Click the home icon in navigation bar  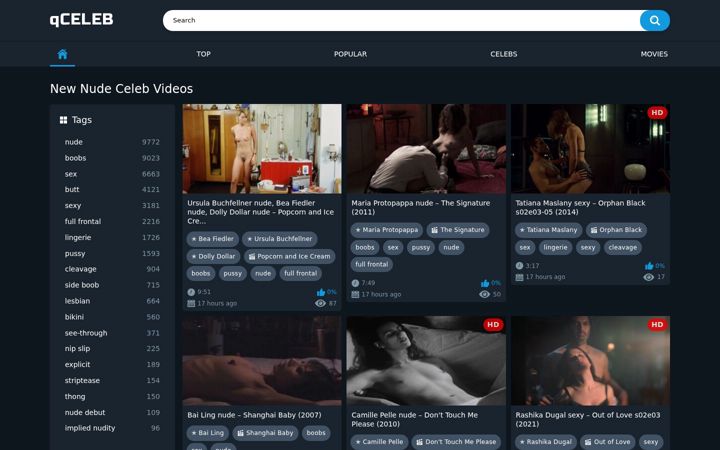[x=62, y=54]
